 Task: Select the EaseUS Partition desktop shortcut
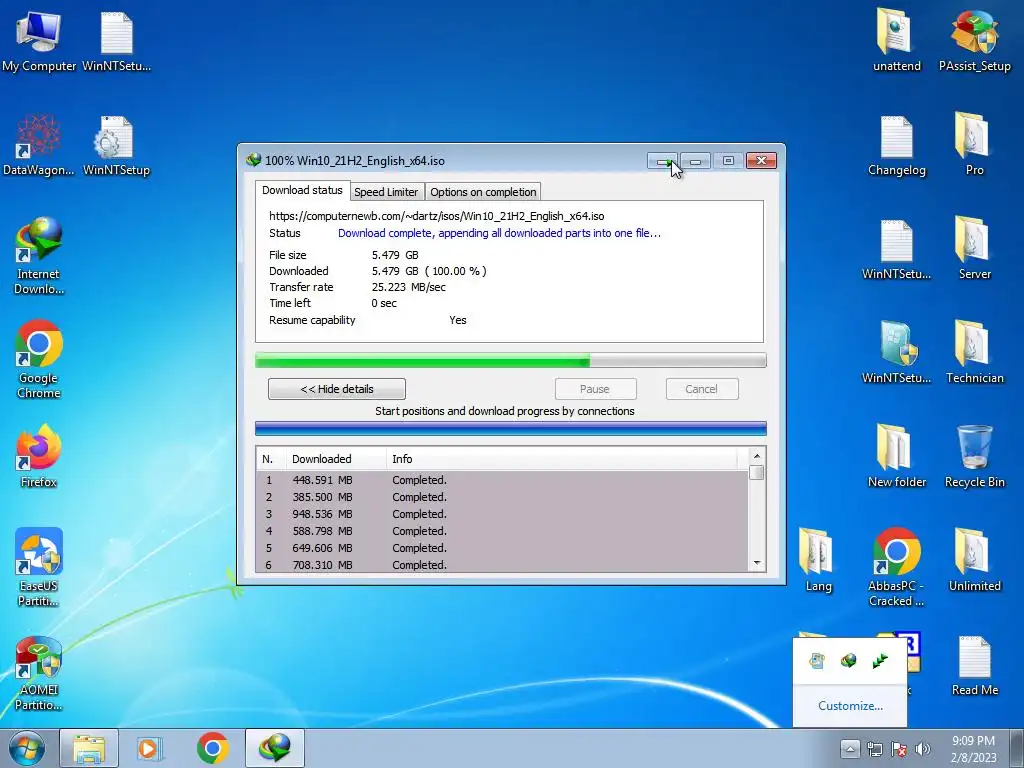click(39, 567)
